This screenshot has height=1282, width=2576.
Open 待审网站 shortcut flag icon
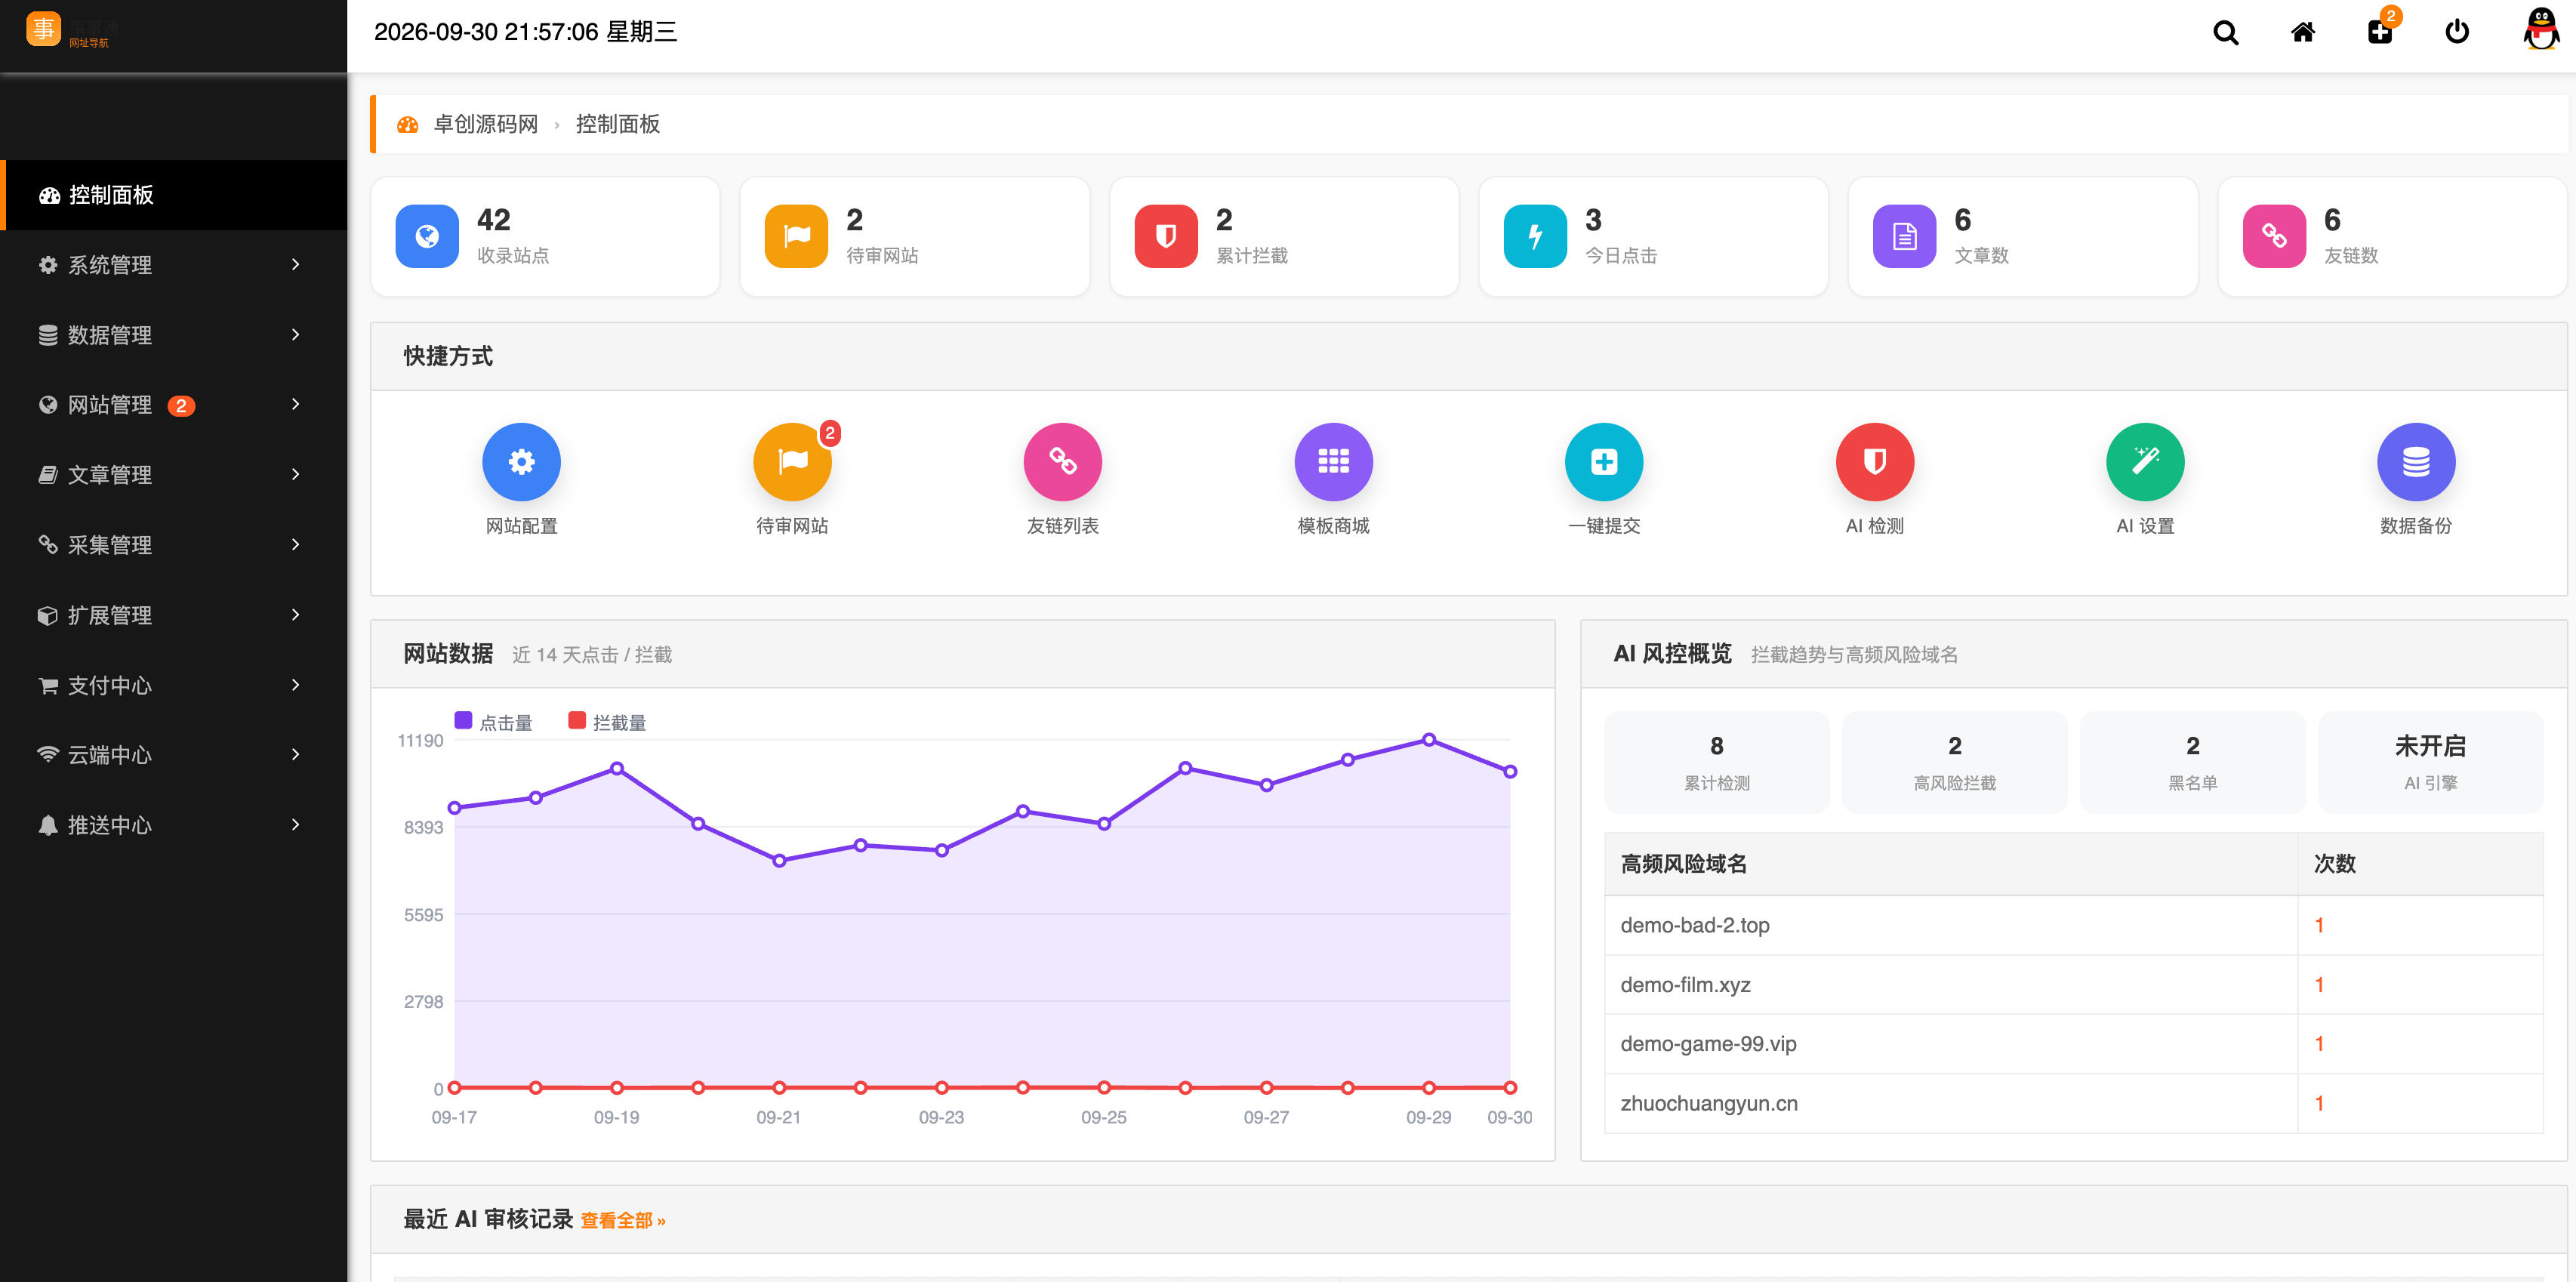tap(792, 462)
